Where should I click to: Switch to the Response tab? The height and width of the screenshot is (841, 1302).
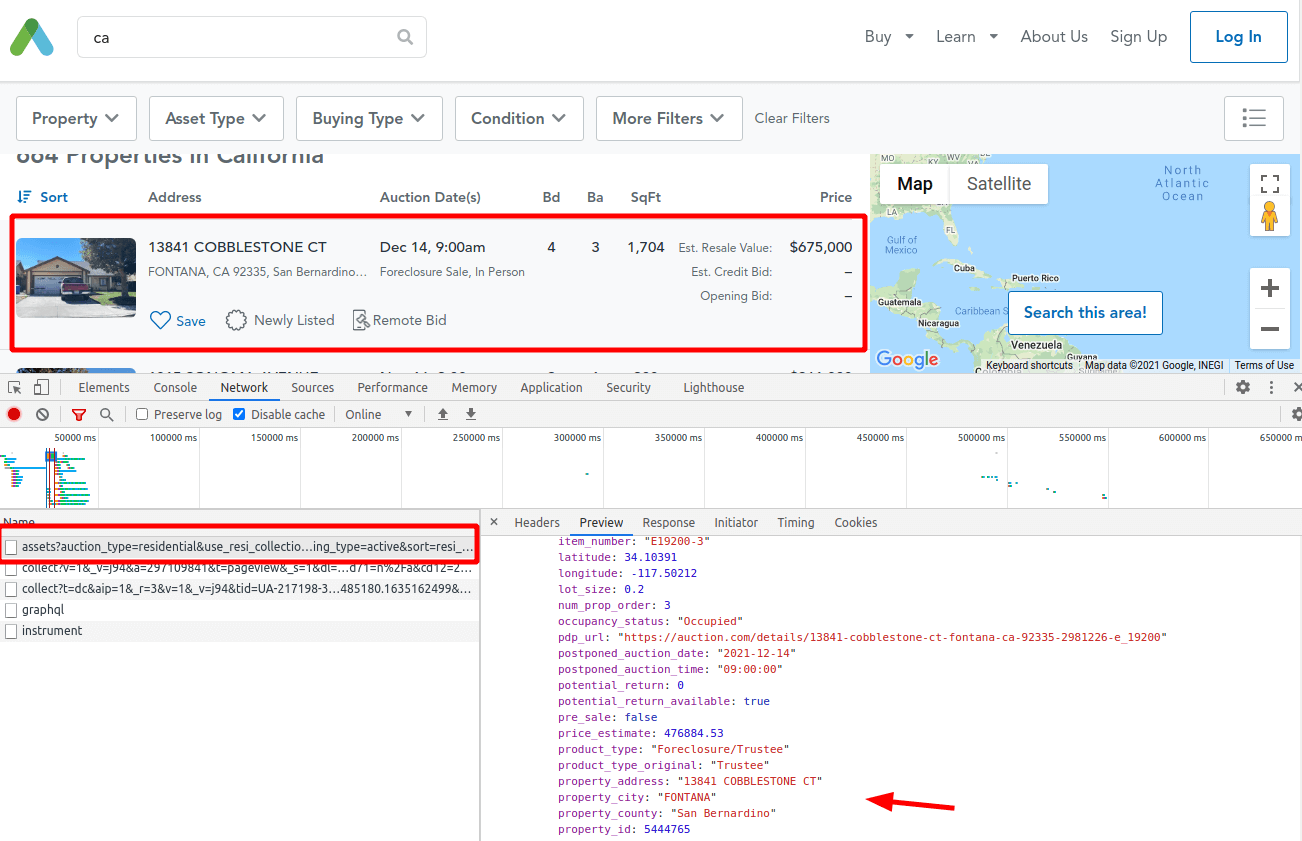668,522
